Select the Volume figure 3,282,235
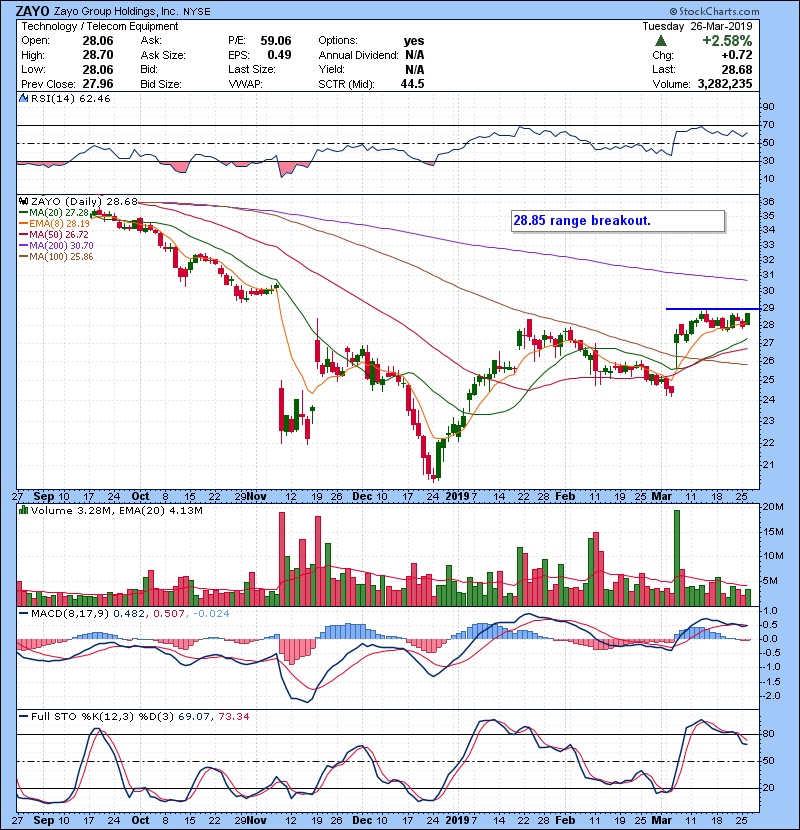 click(725, 84)
